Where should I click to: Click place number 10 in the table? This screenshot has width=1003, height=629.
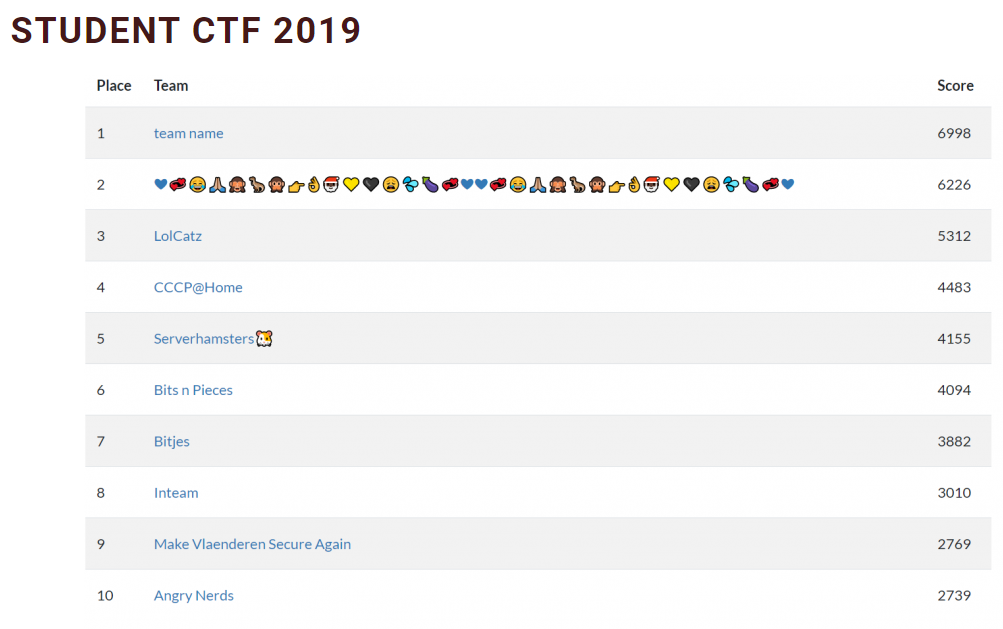105,596
